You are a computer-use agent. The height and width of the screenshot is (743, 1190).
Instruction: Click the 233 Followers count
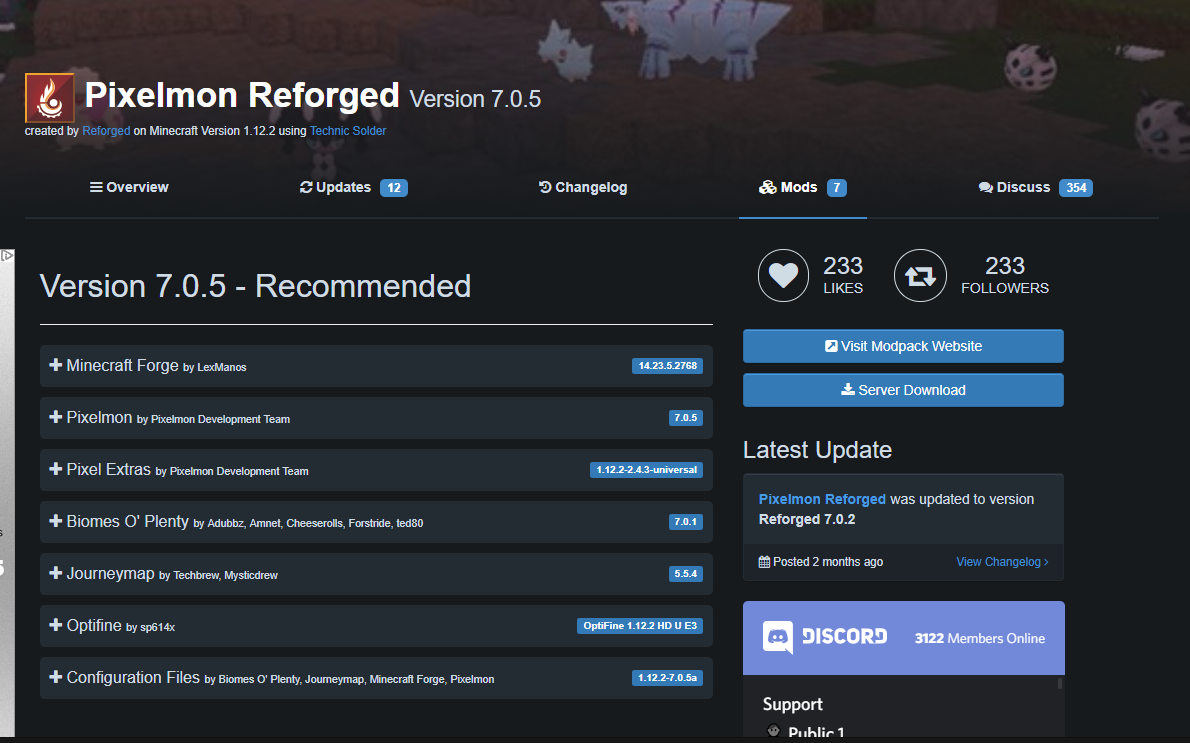(x=1005, y=266)
